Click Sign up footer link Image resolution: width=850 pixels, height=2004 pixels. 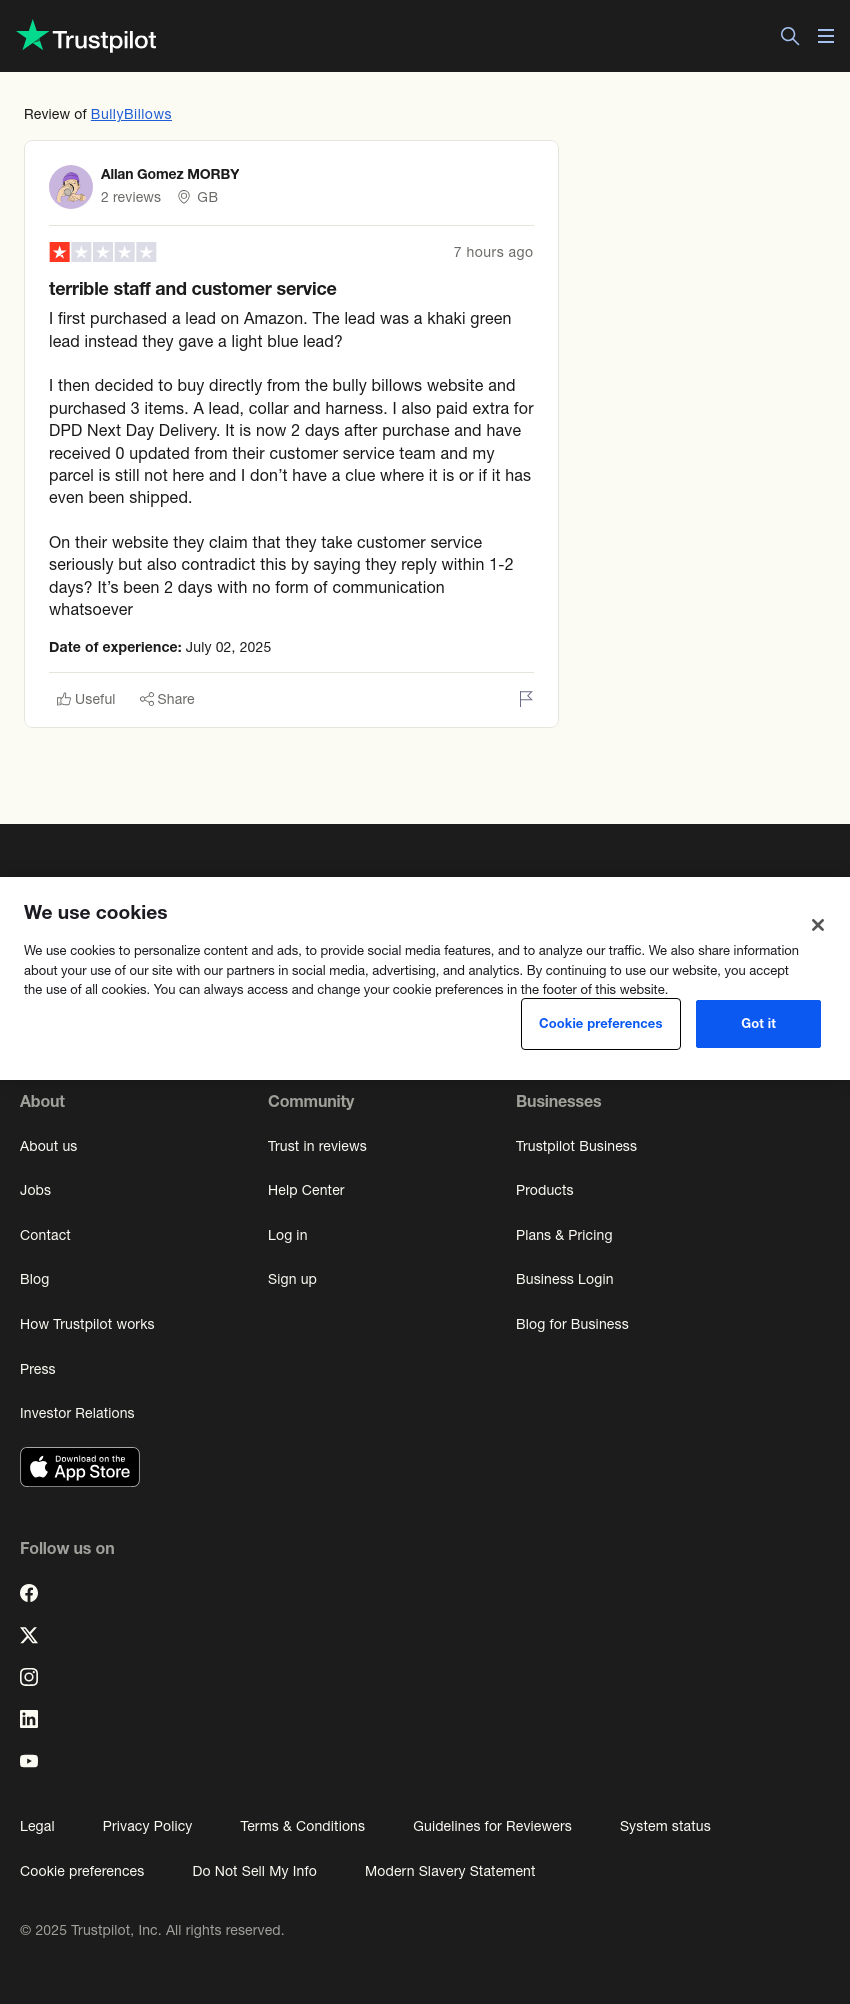292,1279
